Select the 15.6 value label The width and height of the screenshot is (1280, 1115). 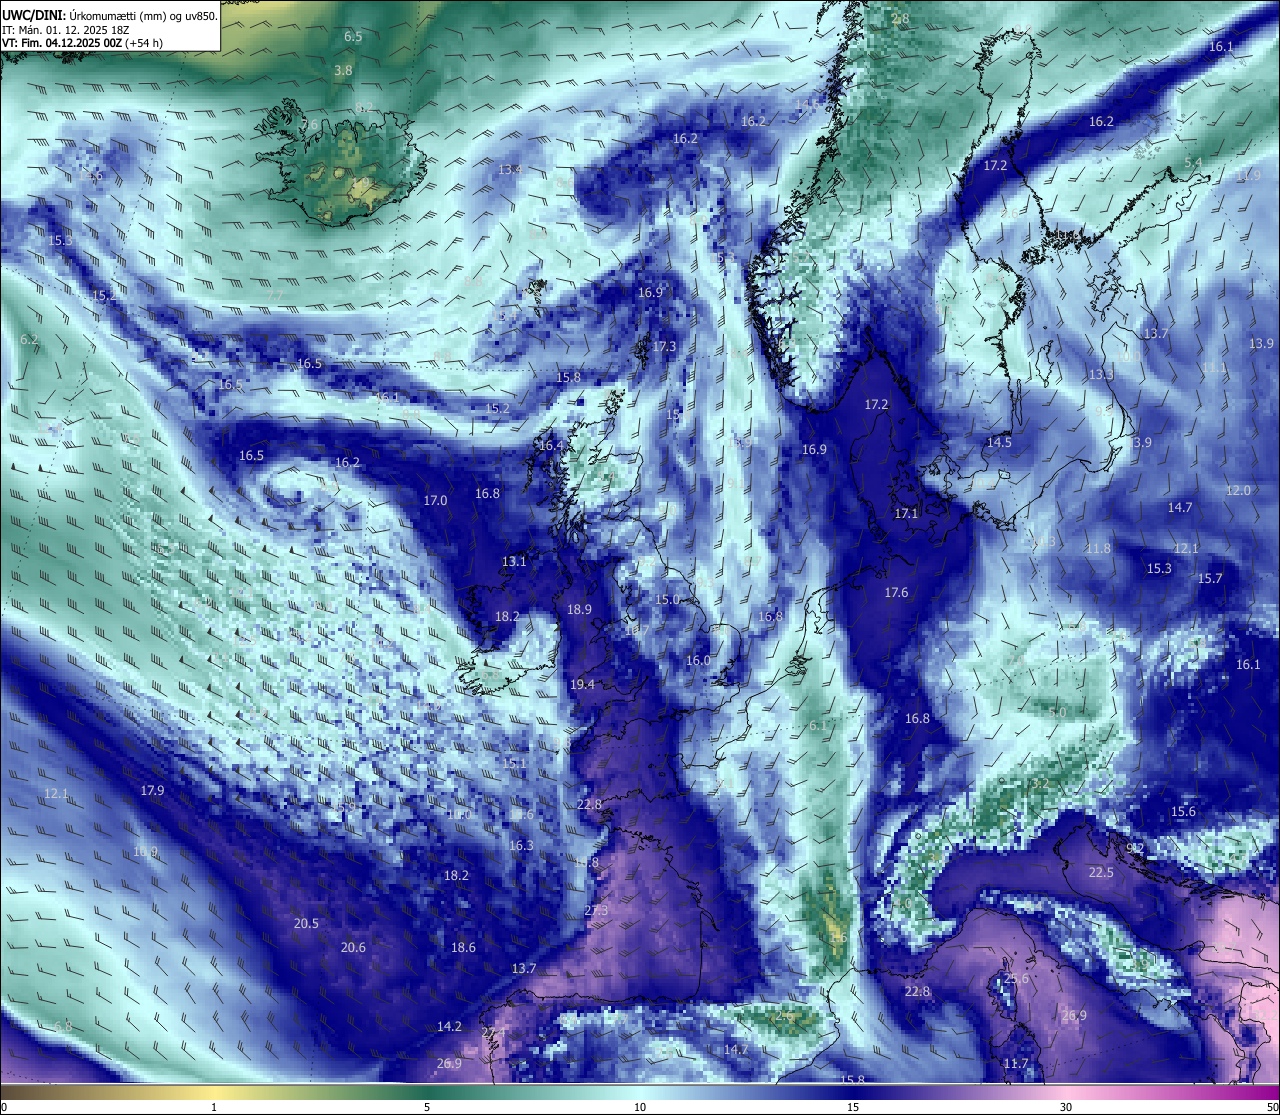click(1183, 811)
